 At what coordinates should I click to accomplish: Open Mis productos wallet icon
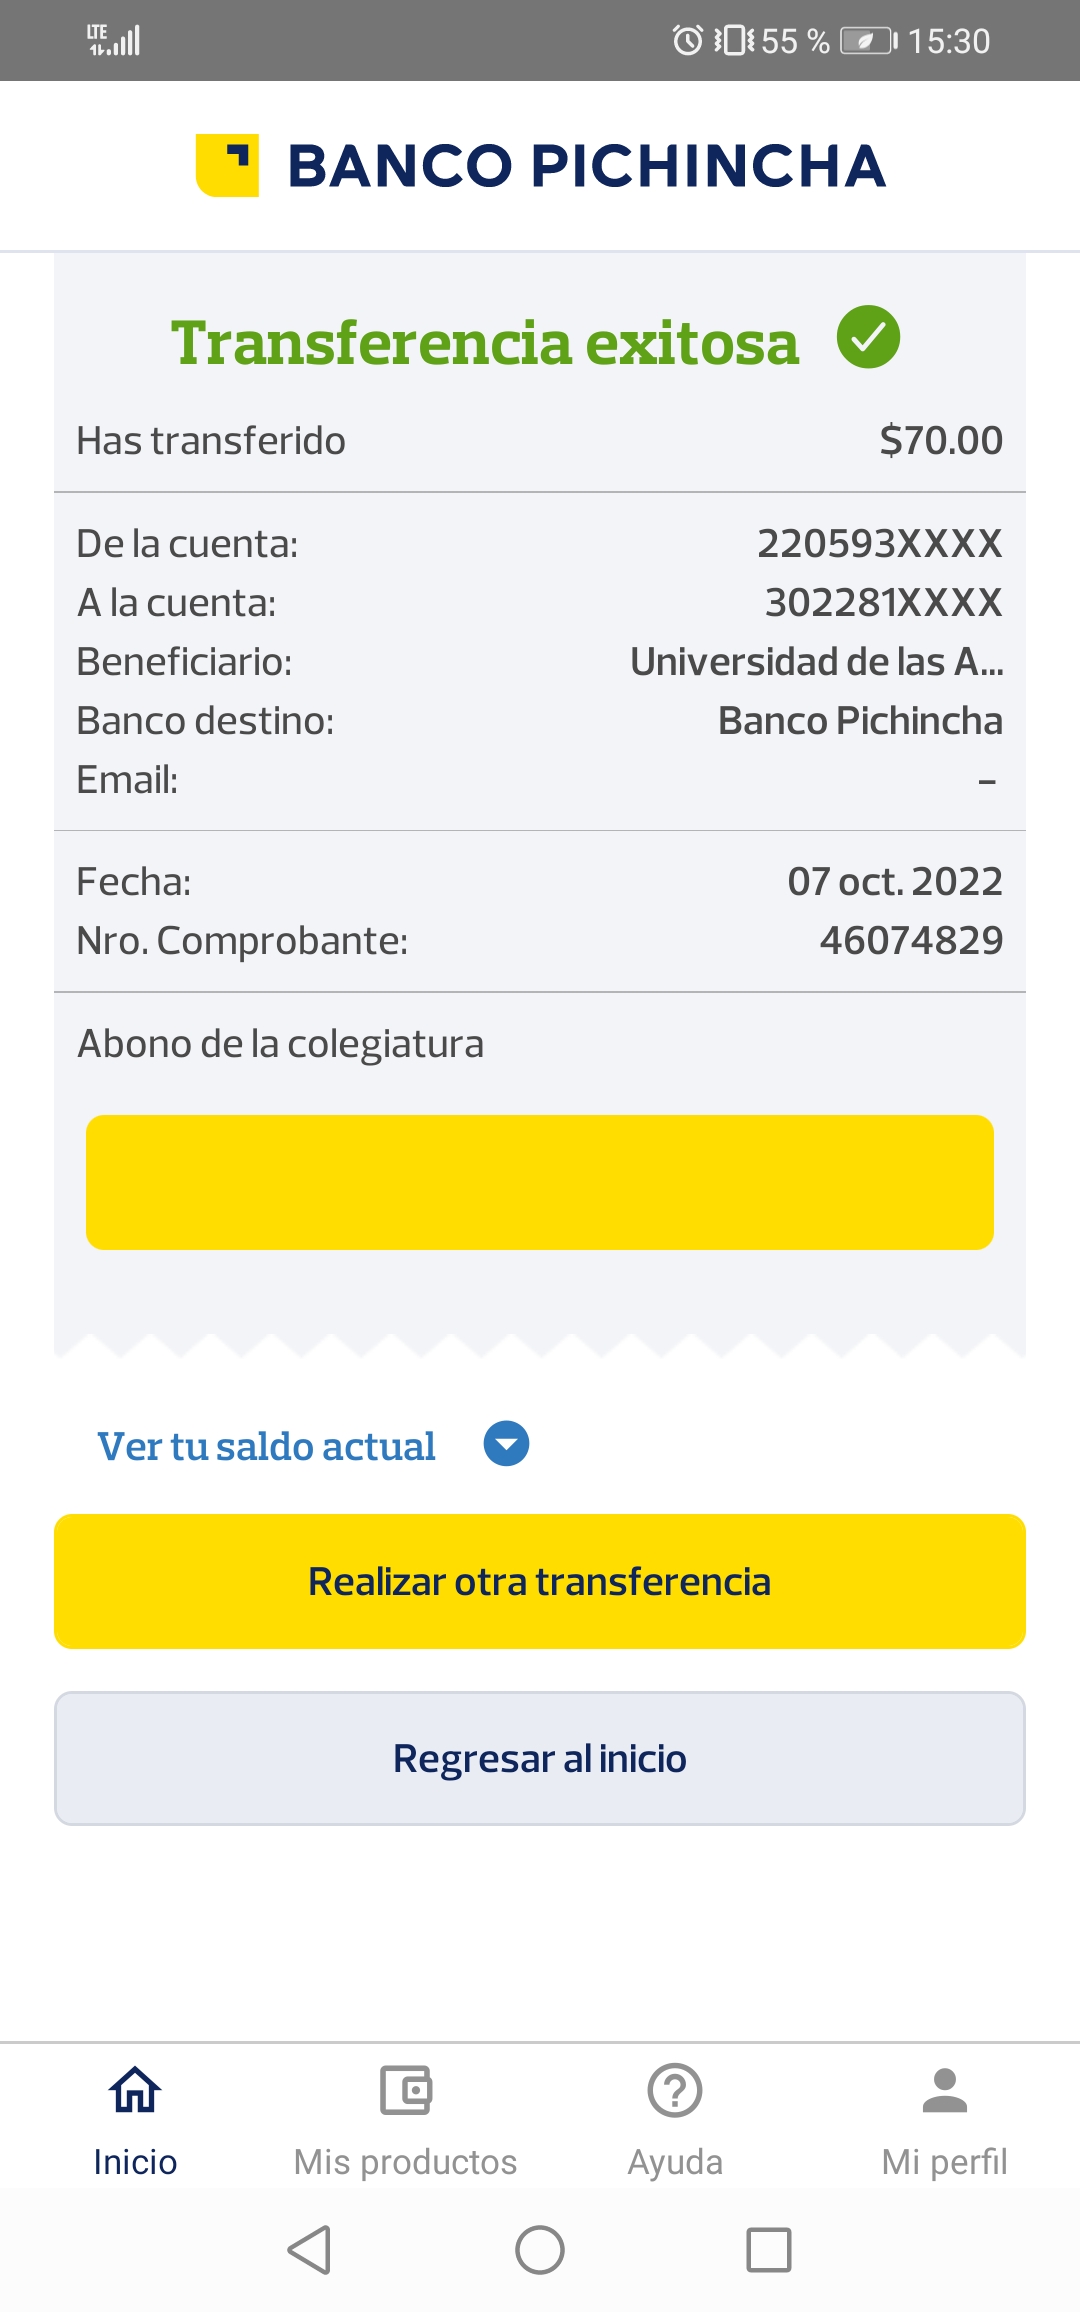point(405,2090)
